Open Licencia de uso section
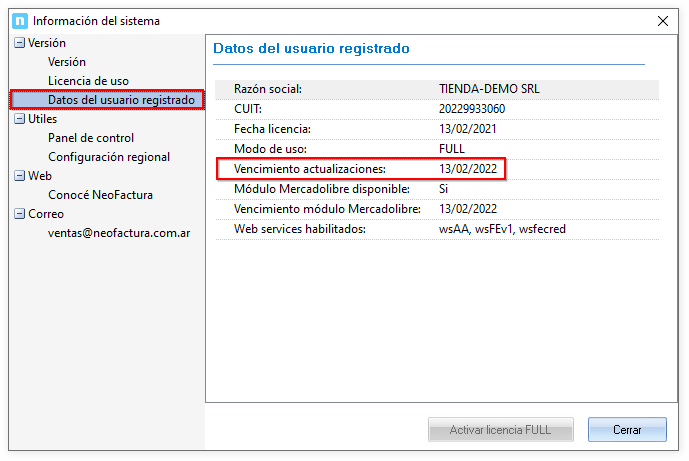This screenshot has width=689, height=461. 88,81
